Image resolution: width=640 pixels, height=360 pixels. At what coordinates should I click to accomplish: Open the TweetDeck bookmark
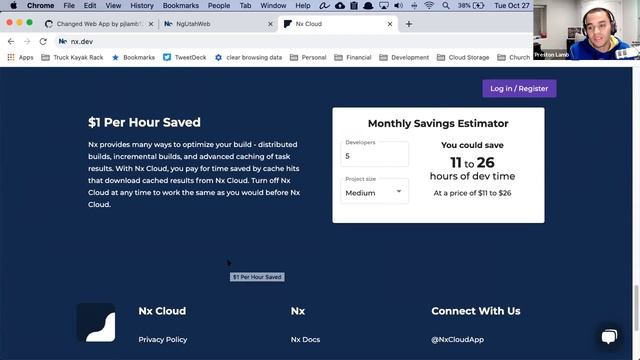[184, 58]
